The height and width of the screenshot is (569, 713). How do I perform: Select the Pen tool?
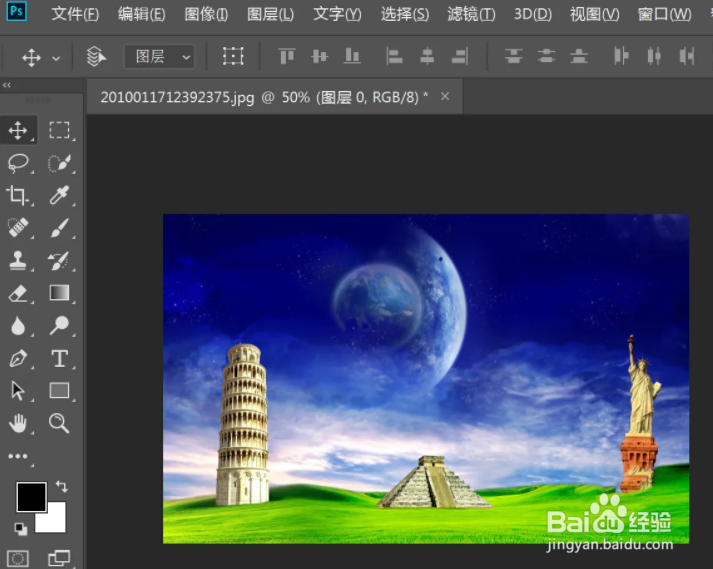(x=18, y=358)
